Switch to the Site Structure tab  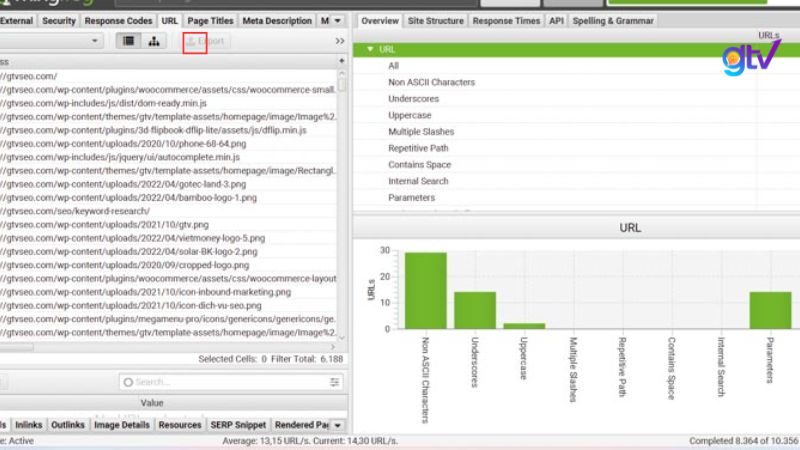point(435,20)
